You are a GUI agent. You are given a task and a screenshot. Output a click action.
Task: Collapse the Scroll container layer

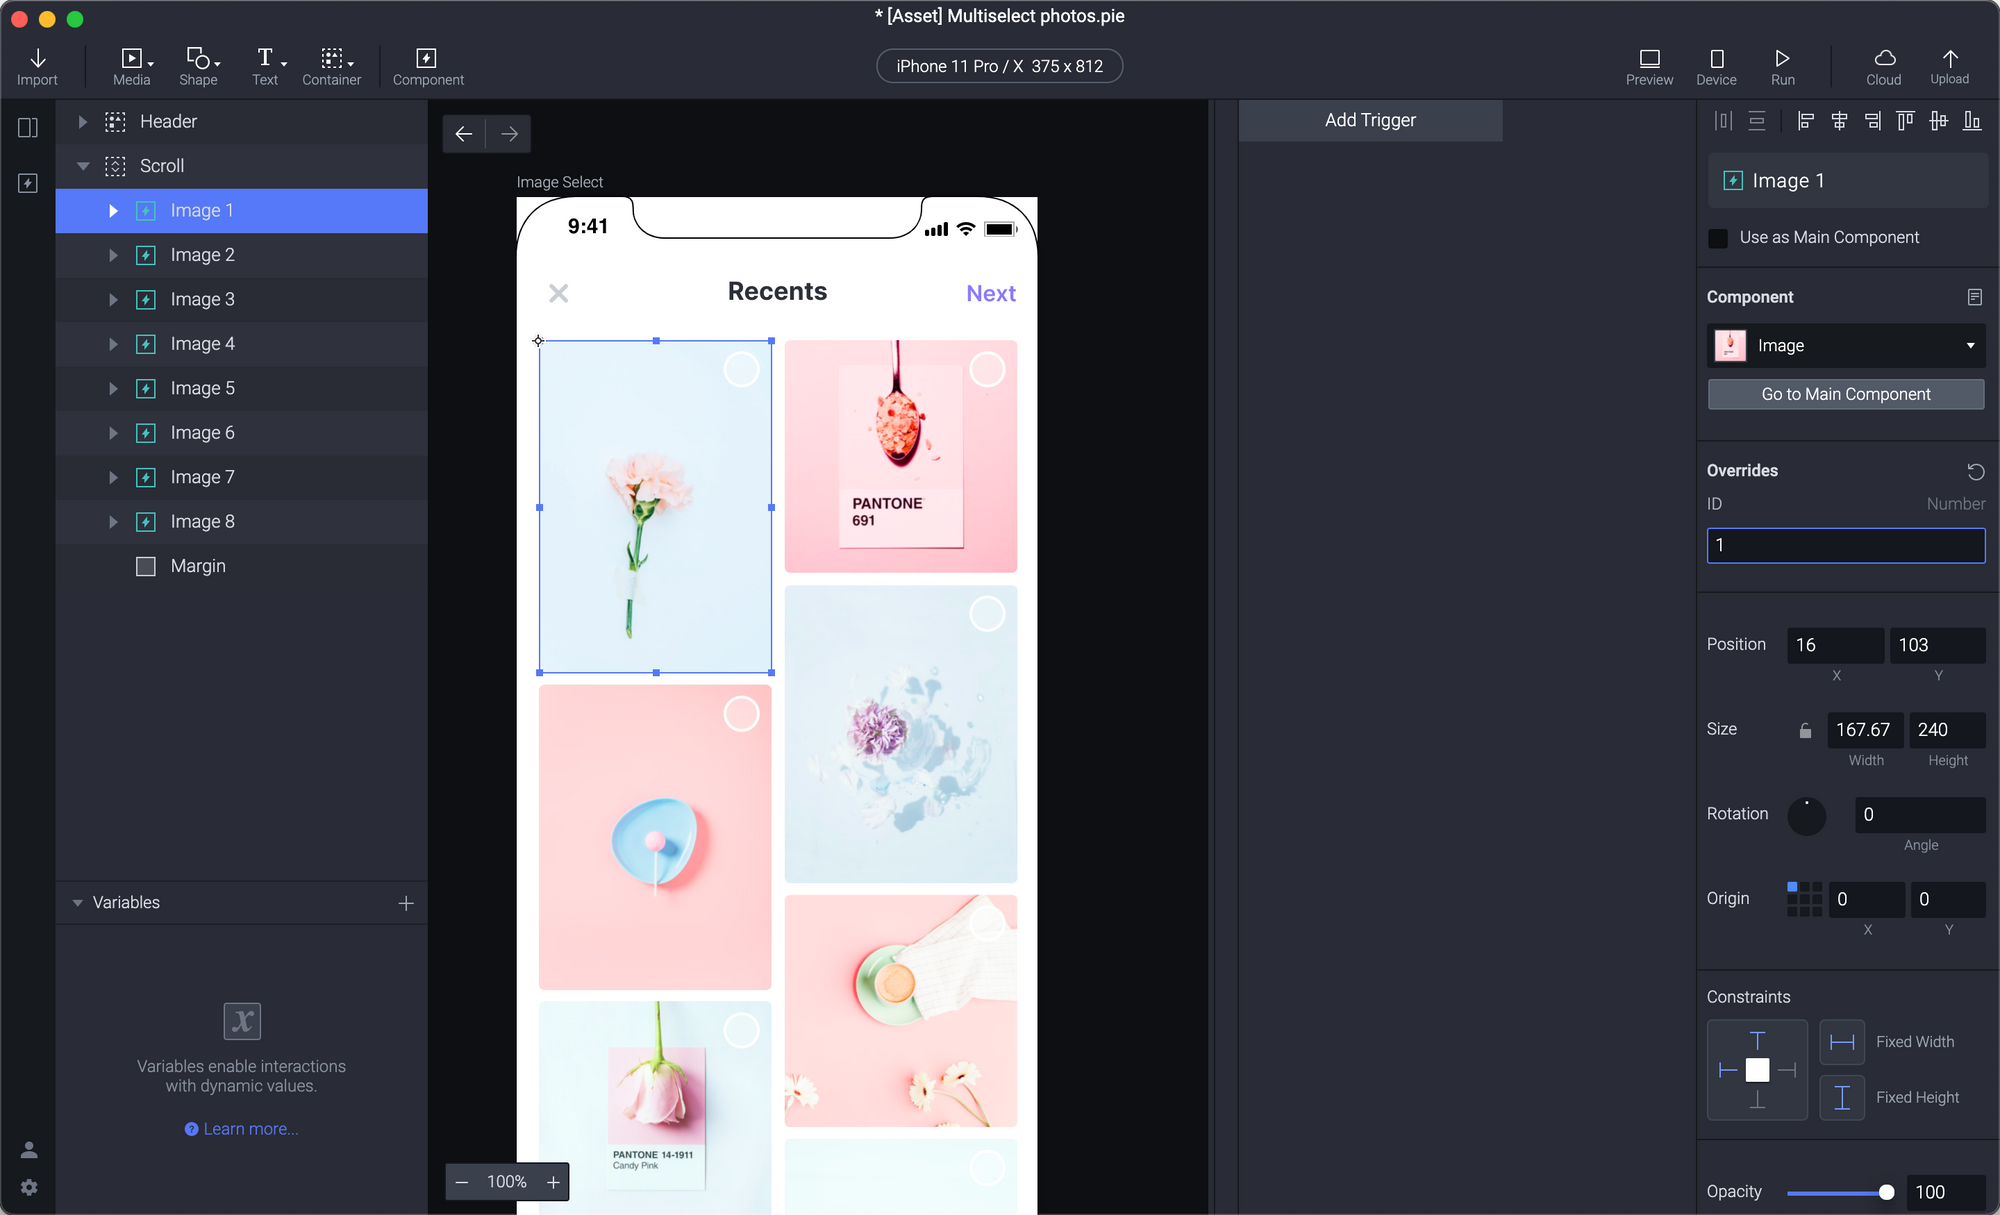click(83, 166)
